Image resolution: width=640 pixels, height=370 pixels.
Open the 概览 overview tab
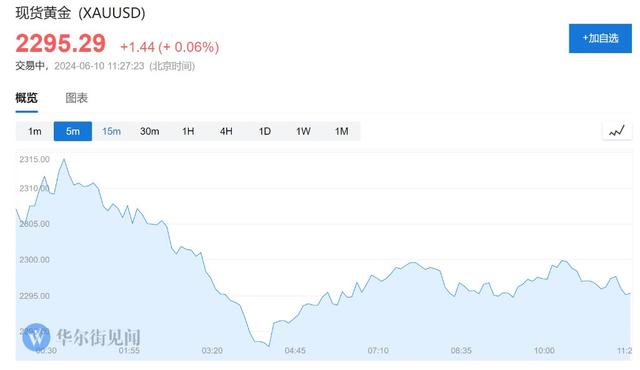[27, 98]
